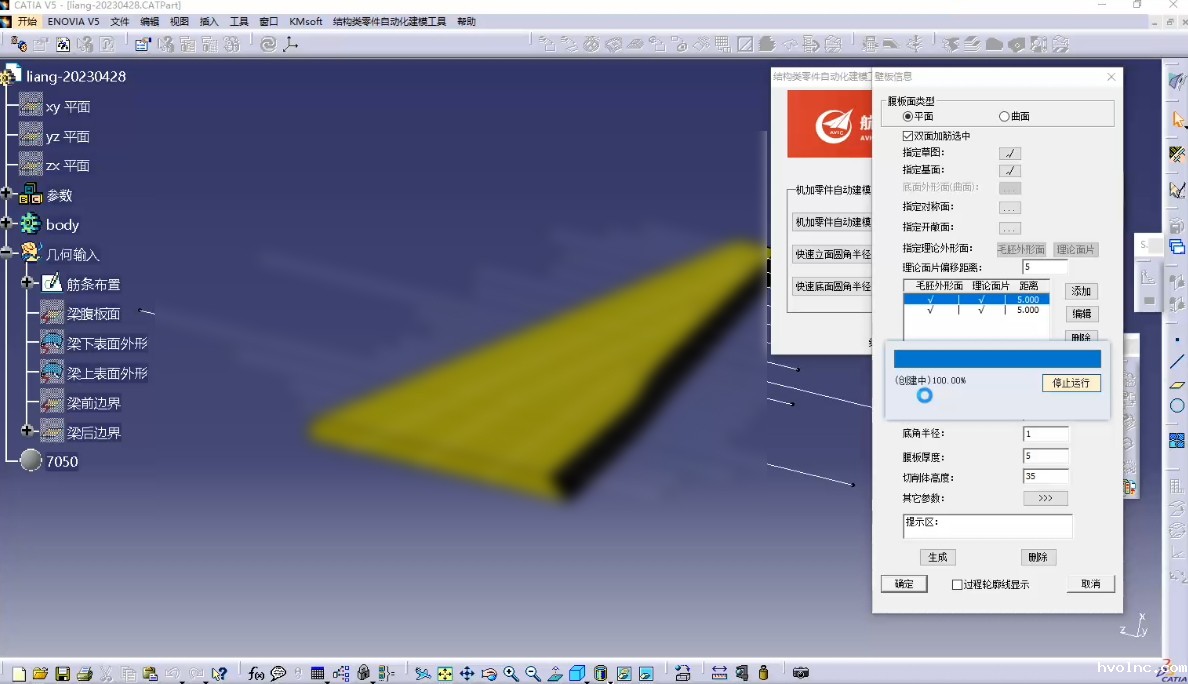The image size is (1188, 684).
Task: Click the Fit All In view icon
Action: coord(445,674)
